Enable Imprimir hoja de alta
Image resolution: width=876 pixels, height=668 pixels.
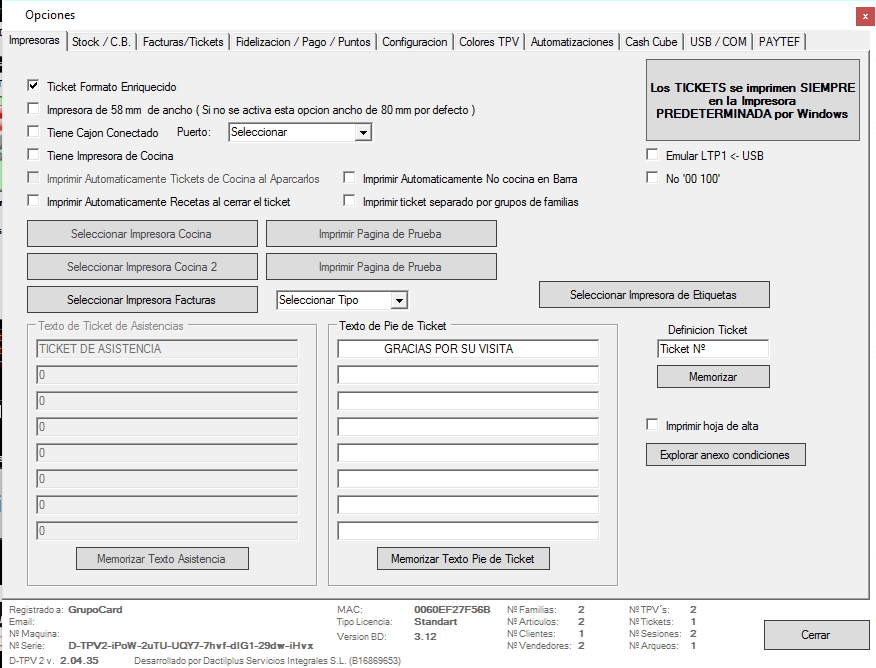point(652,424)
